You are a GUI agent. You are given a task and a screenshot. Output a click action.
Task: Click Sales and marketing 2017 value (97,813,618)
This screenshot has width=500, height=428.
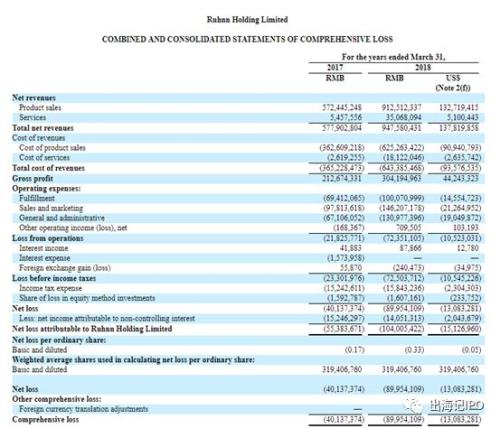pos(344,208)
